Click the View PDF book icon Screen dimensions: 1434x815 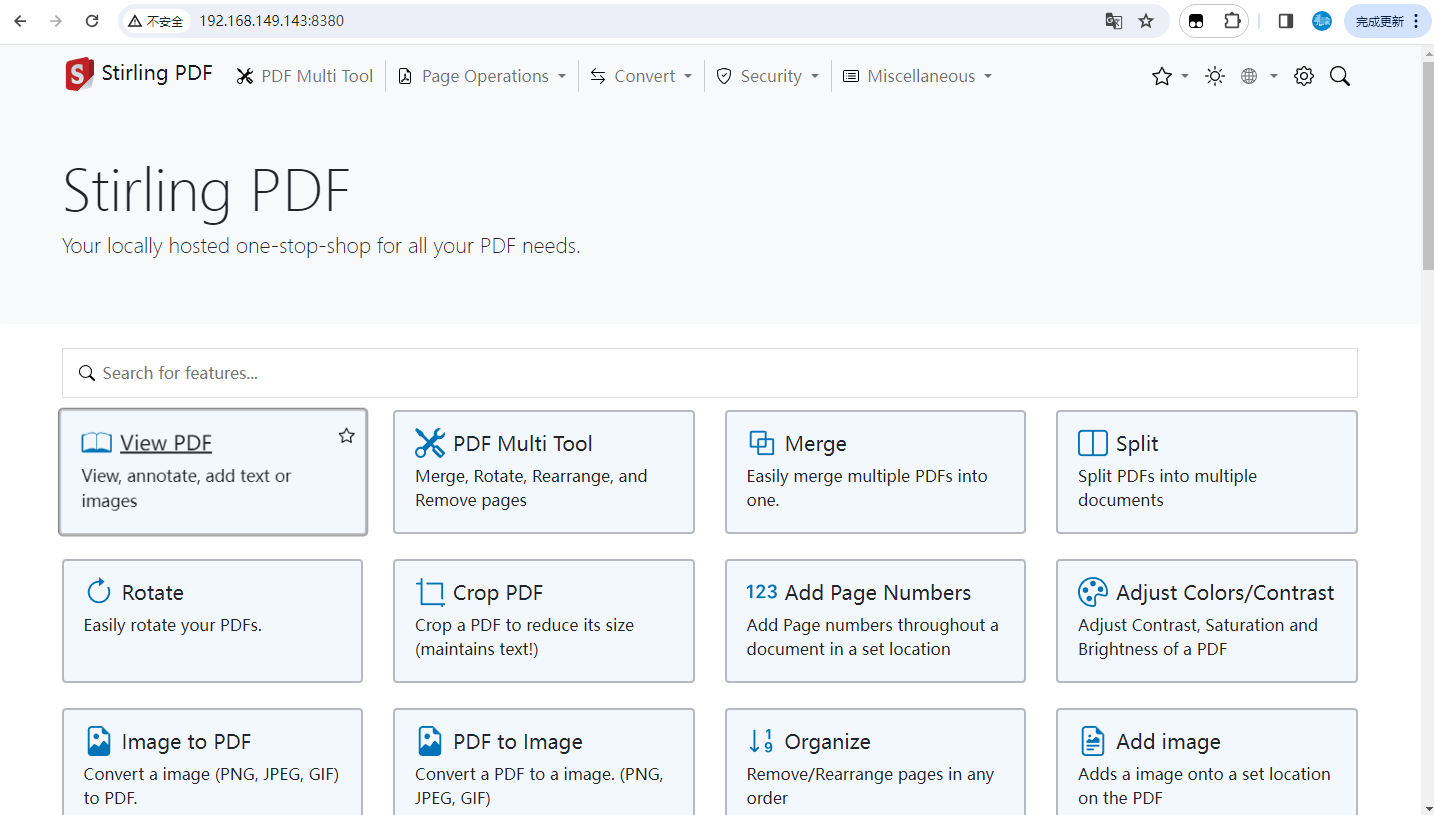pos(96,443)
